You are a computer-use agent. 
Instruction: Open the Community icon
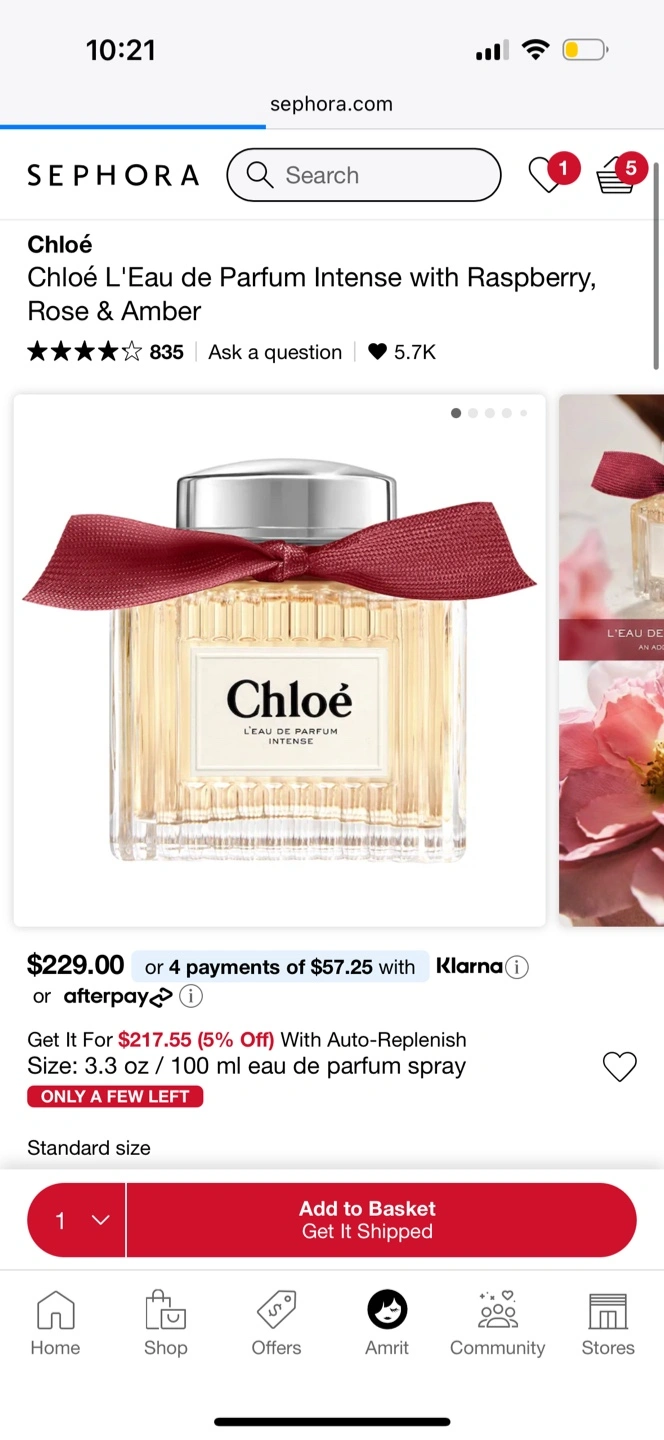click(x=497, y=1310)
